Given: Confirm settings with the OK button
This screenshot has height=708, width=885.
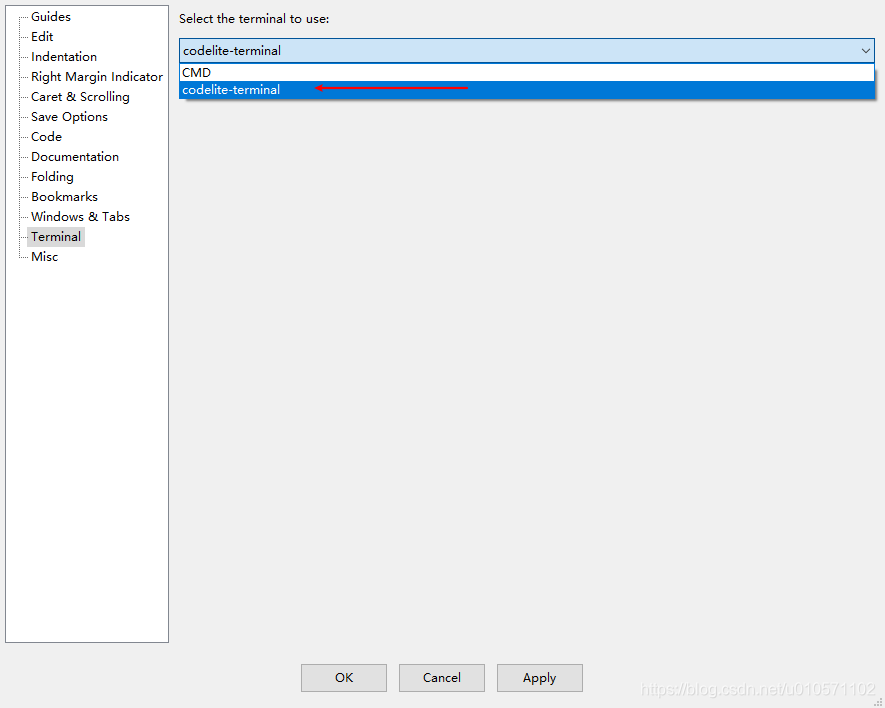Looking at the screenshot, I should pos(343,677).
